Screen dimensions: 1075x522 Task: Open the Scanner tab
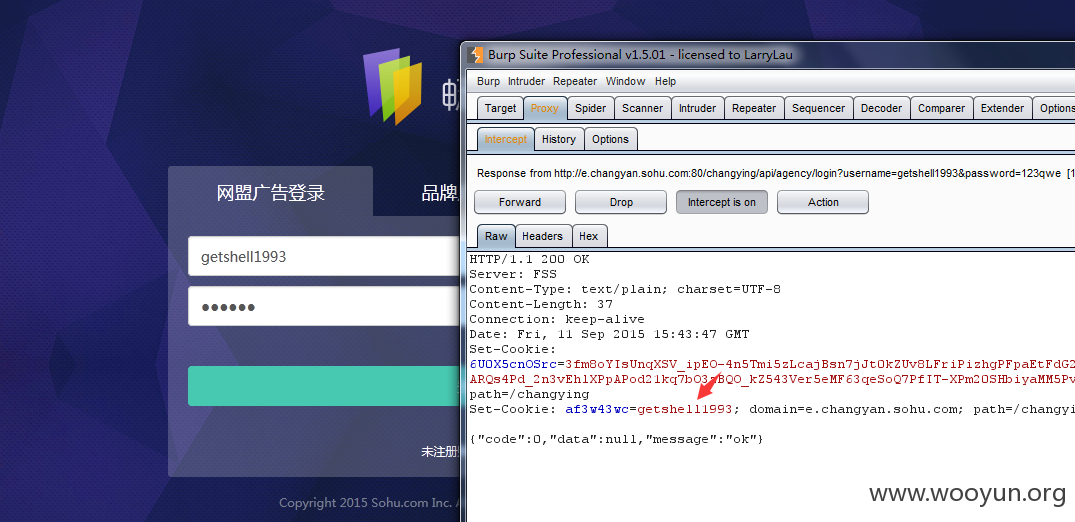pos(642,108)
